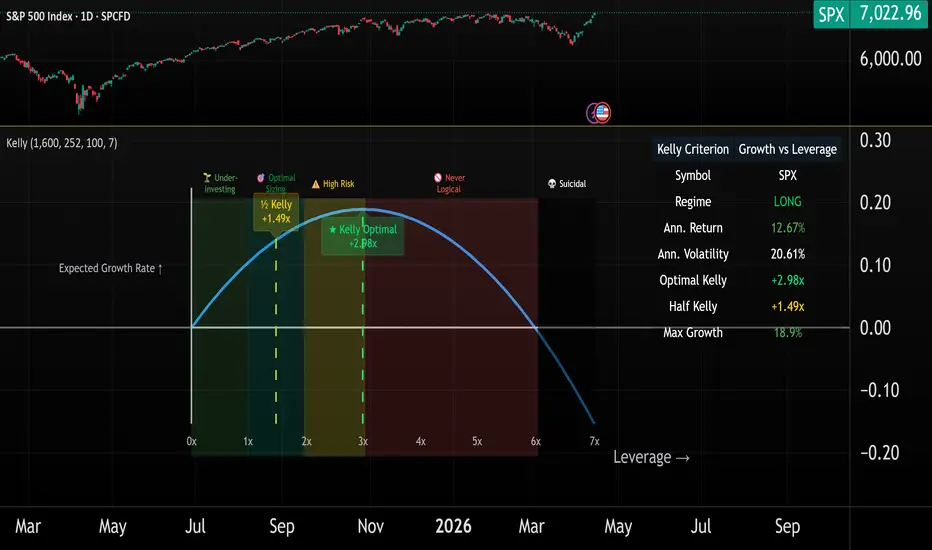
Task: Click the 2026 label on time axis
Action: click(x=453, y=526)
